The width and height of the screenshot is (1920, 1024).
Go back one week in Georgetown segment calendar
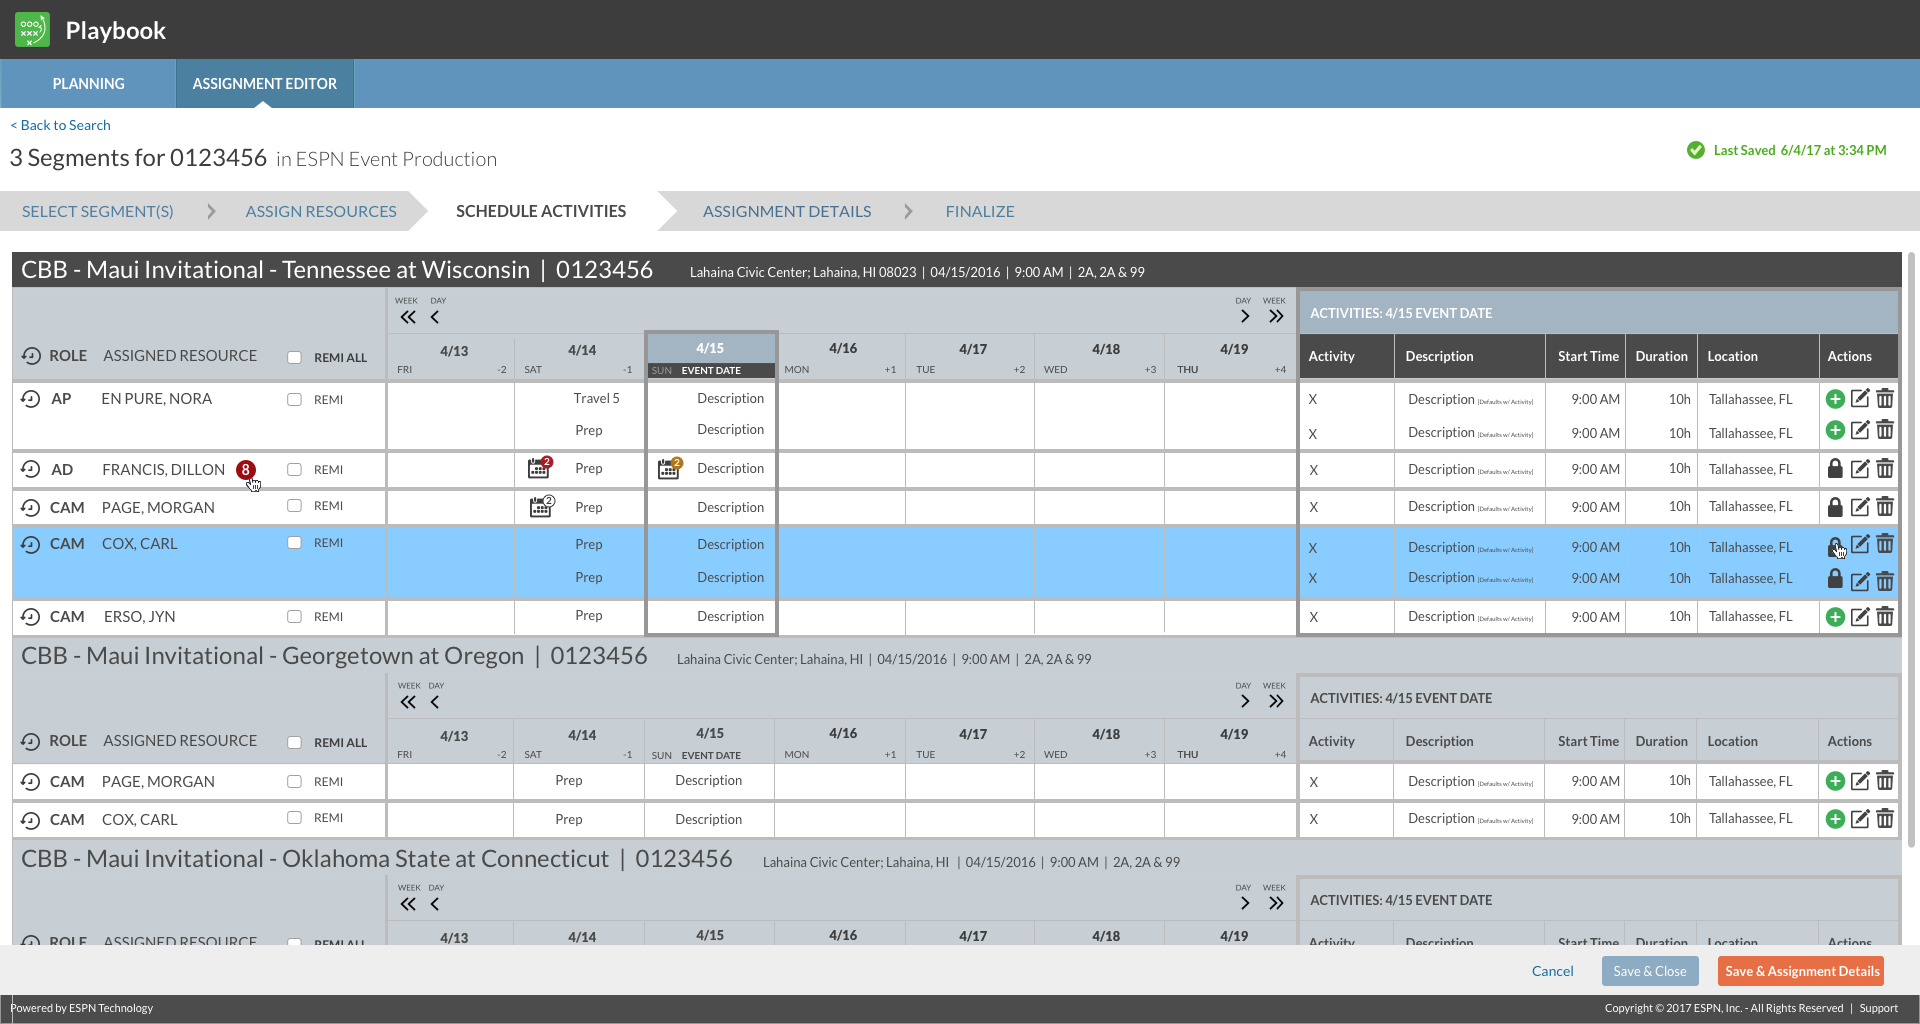point(408,702)
